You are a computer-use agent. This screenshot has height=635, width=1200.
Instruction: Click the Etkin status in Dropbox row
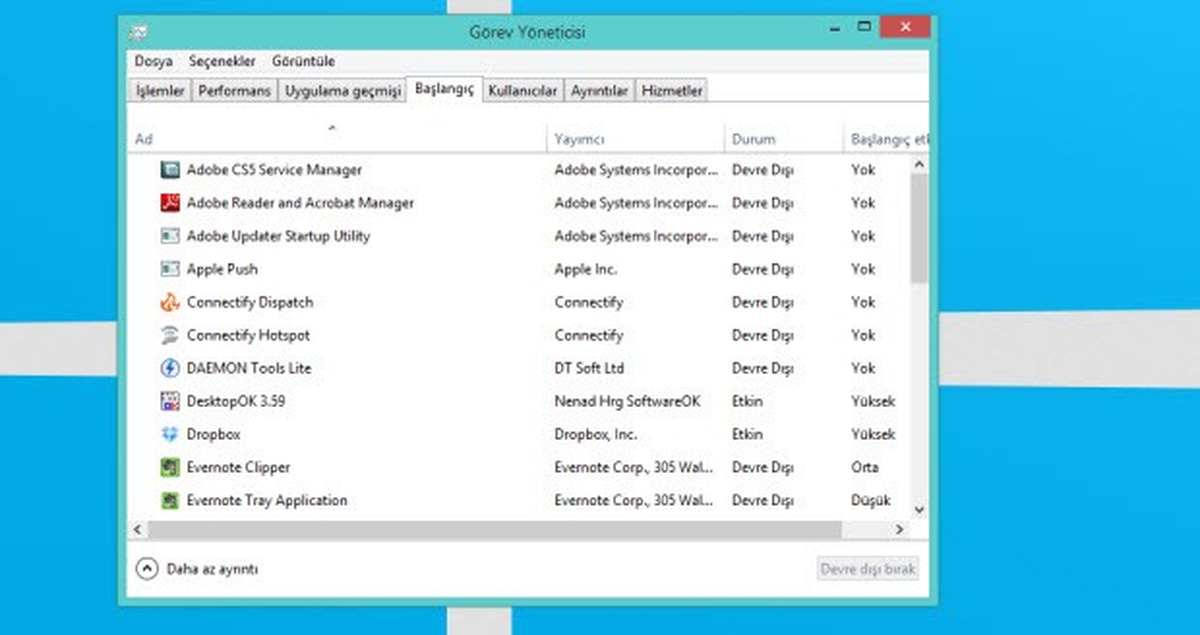pyautogui.click(x=747, y=434)
